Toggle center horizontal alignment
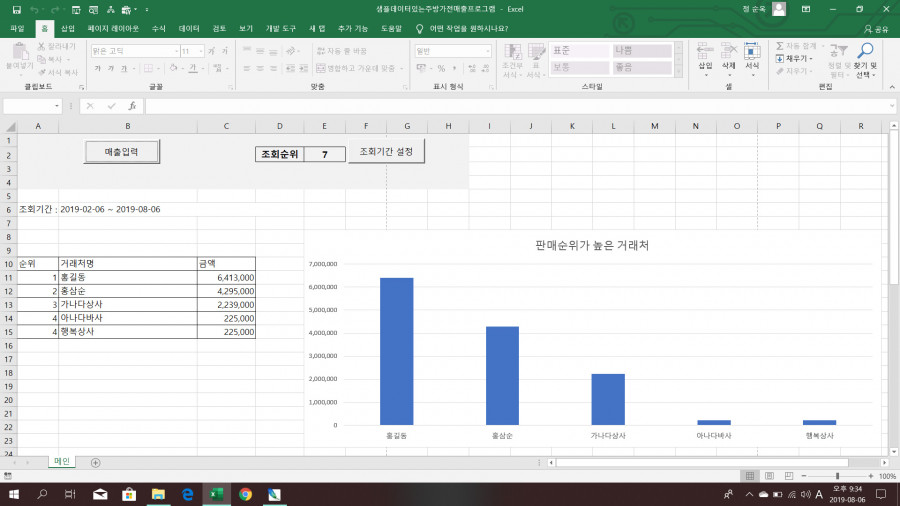 [260, 68]
